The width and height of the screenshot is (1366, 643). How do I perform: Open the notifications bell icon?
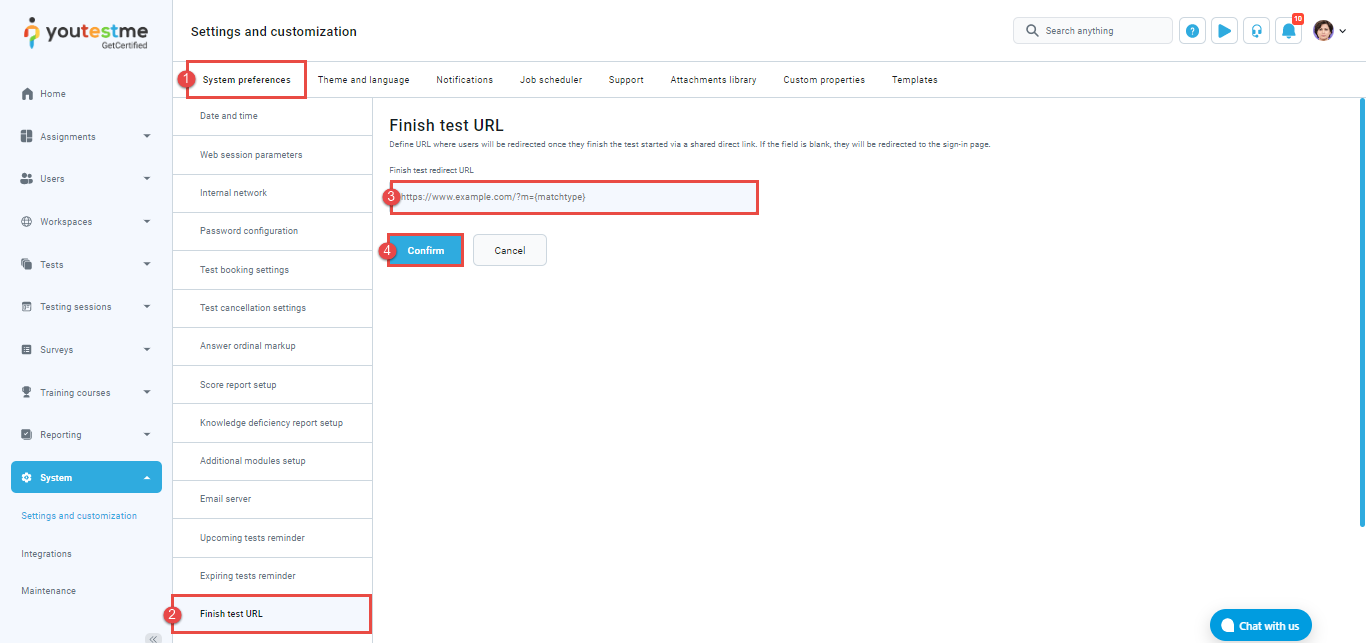1288,31
